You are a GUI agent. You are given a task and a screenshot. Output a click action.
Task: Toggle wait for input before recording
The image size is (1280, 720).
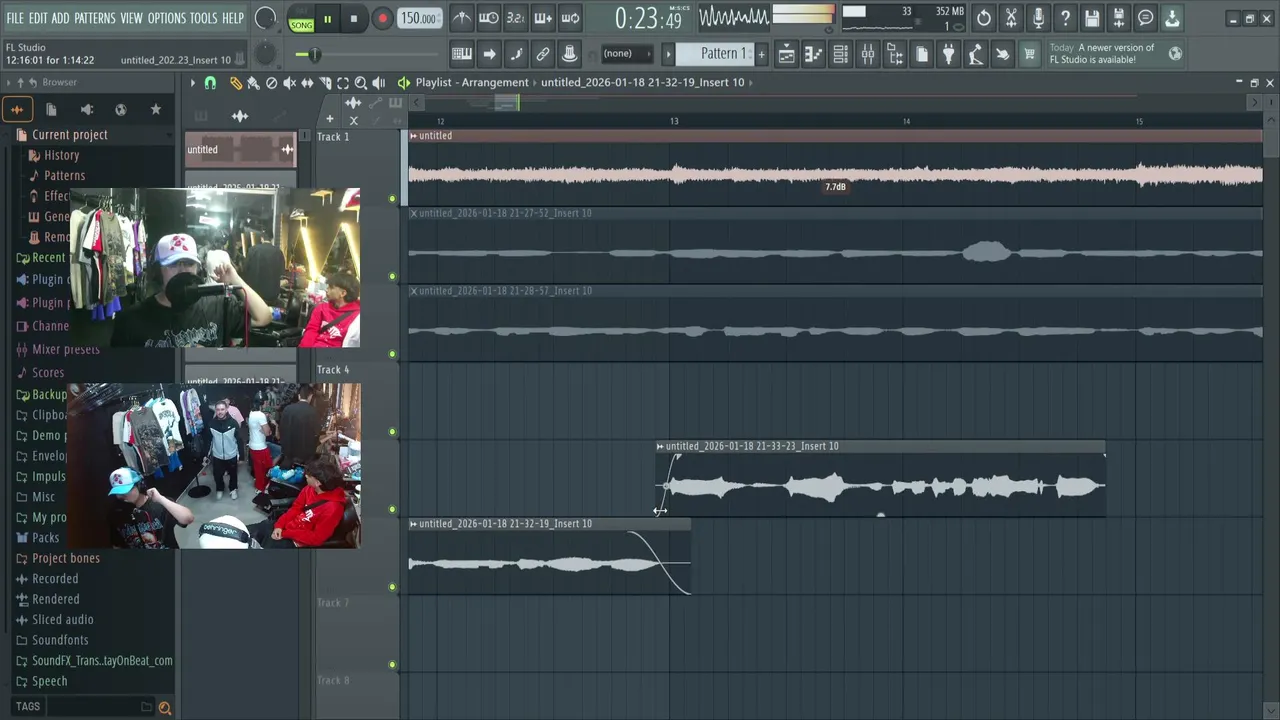pos(489,18)
